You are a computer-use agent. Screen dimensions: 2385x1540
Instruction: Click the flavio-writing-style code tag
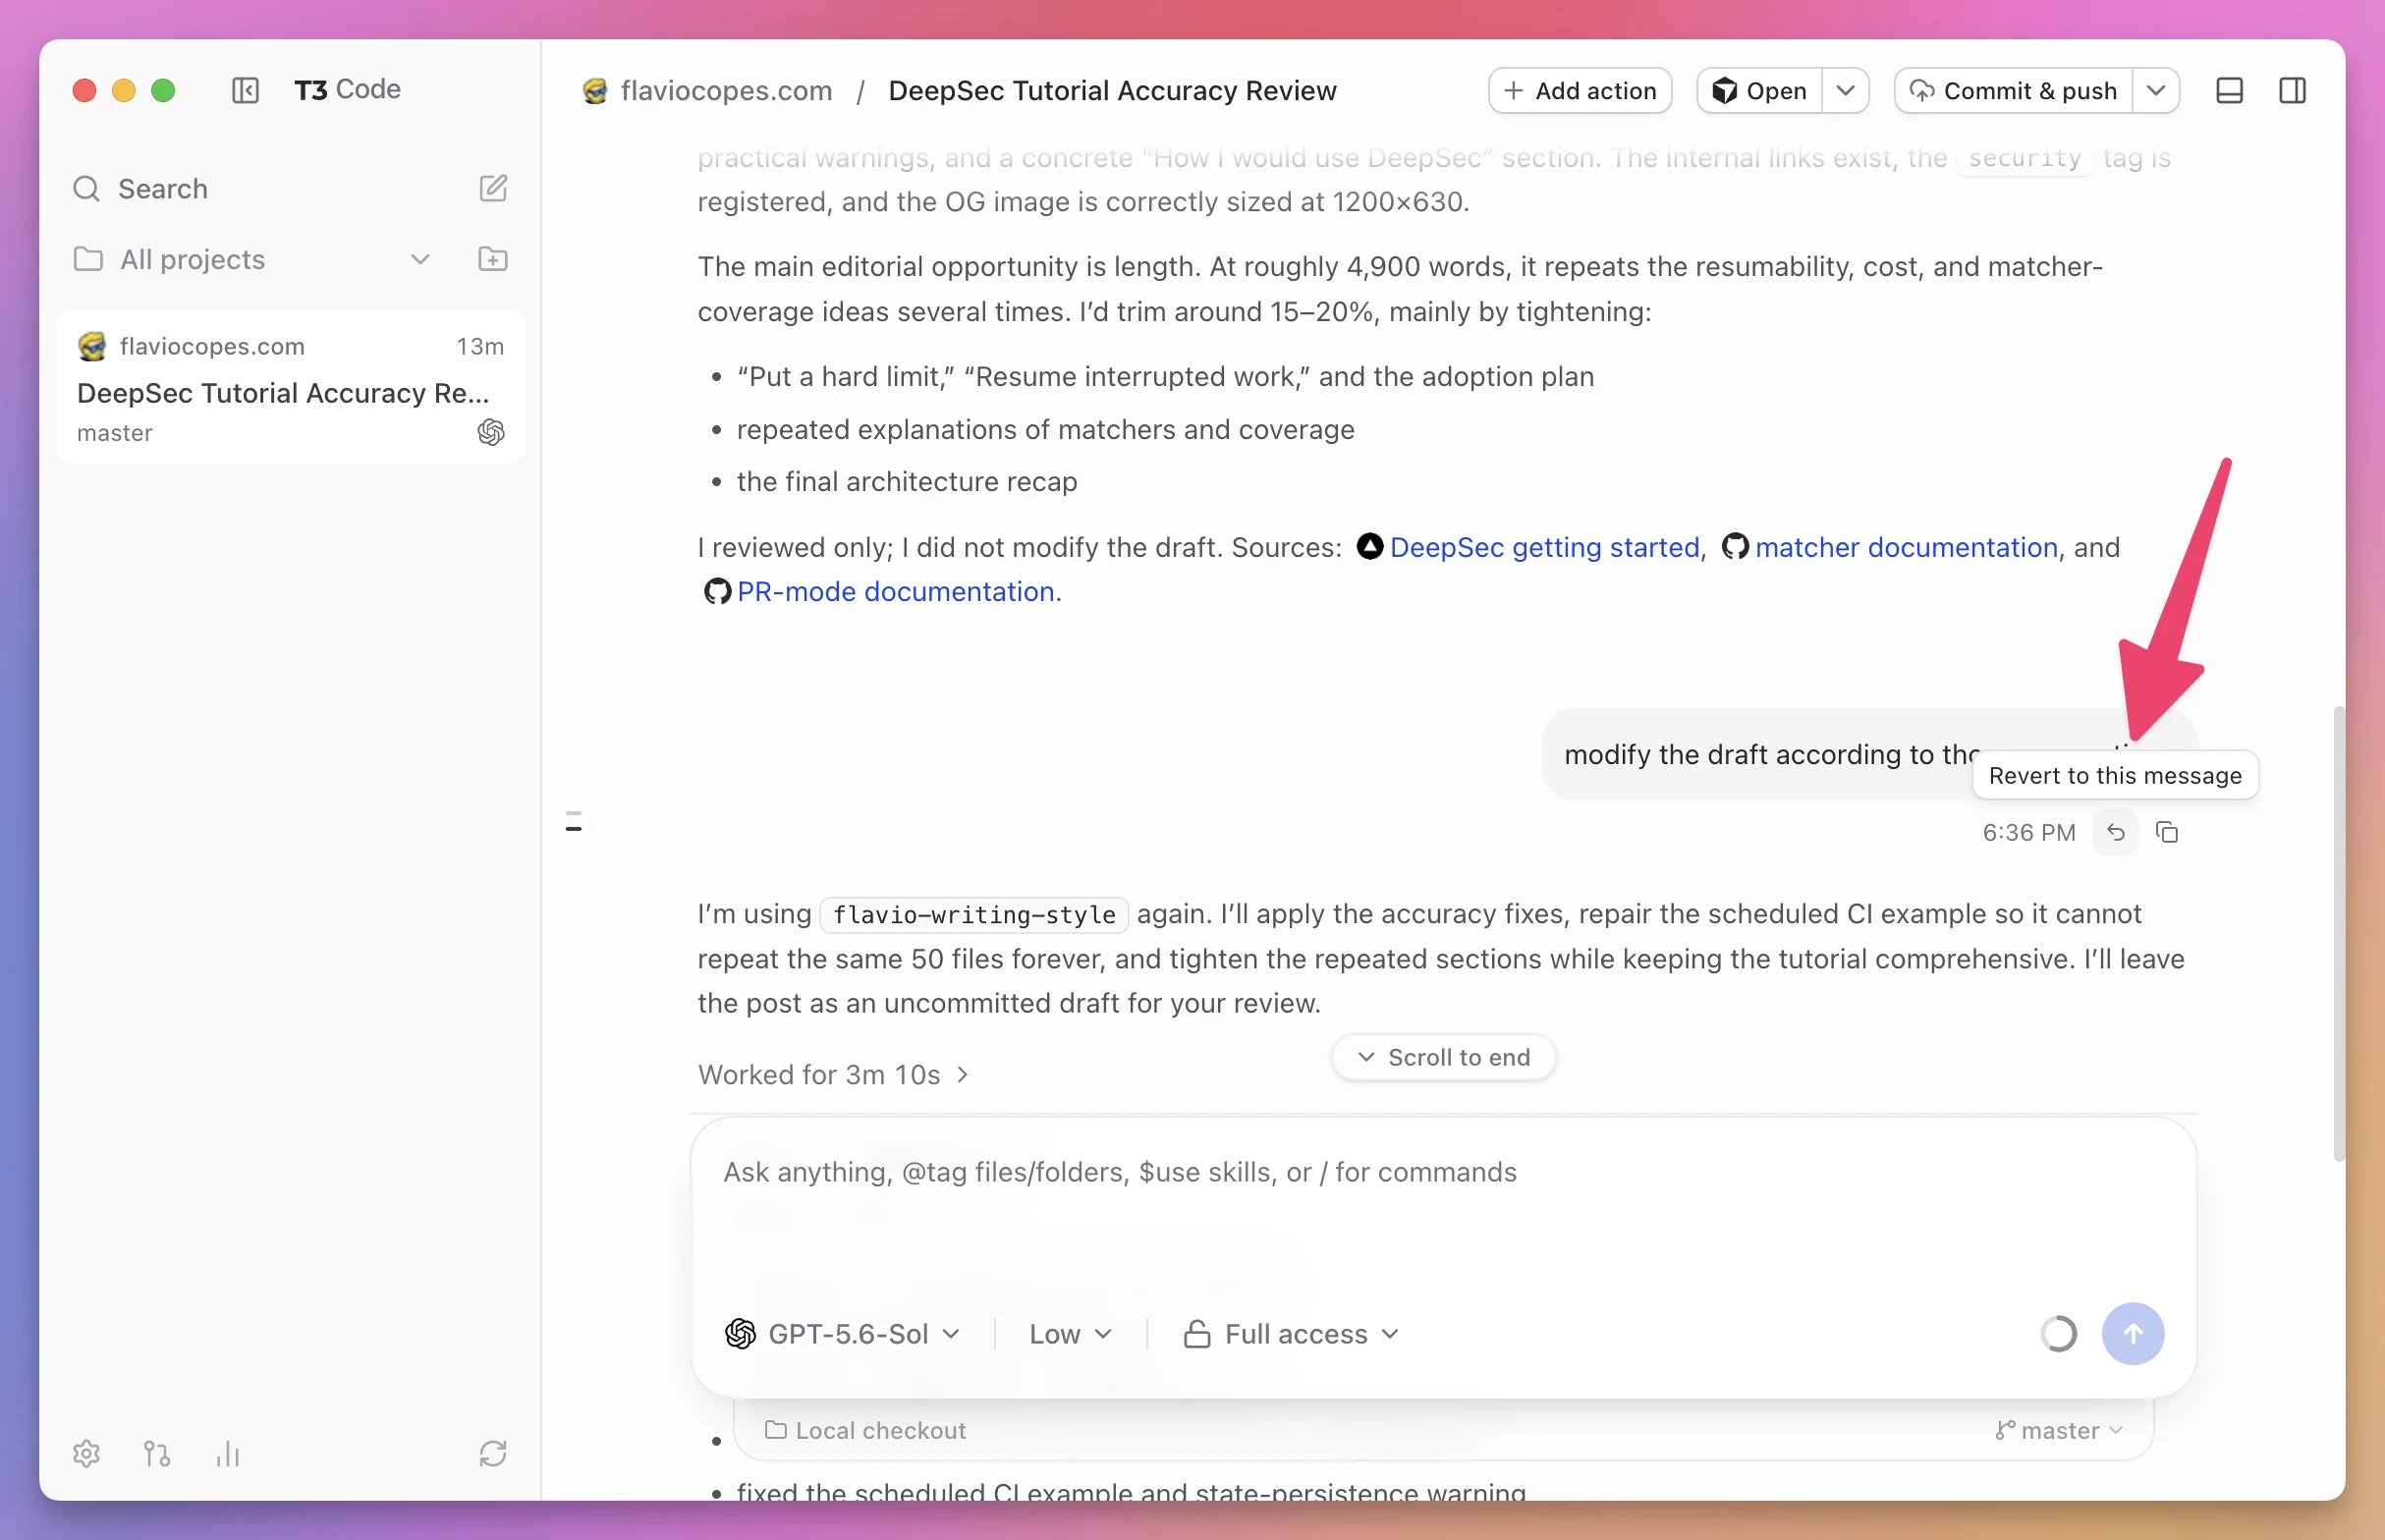[x=974, y=914]
